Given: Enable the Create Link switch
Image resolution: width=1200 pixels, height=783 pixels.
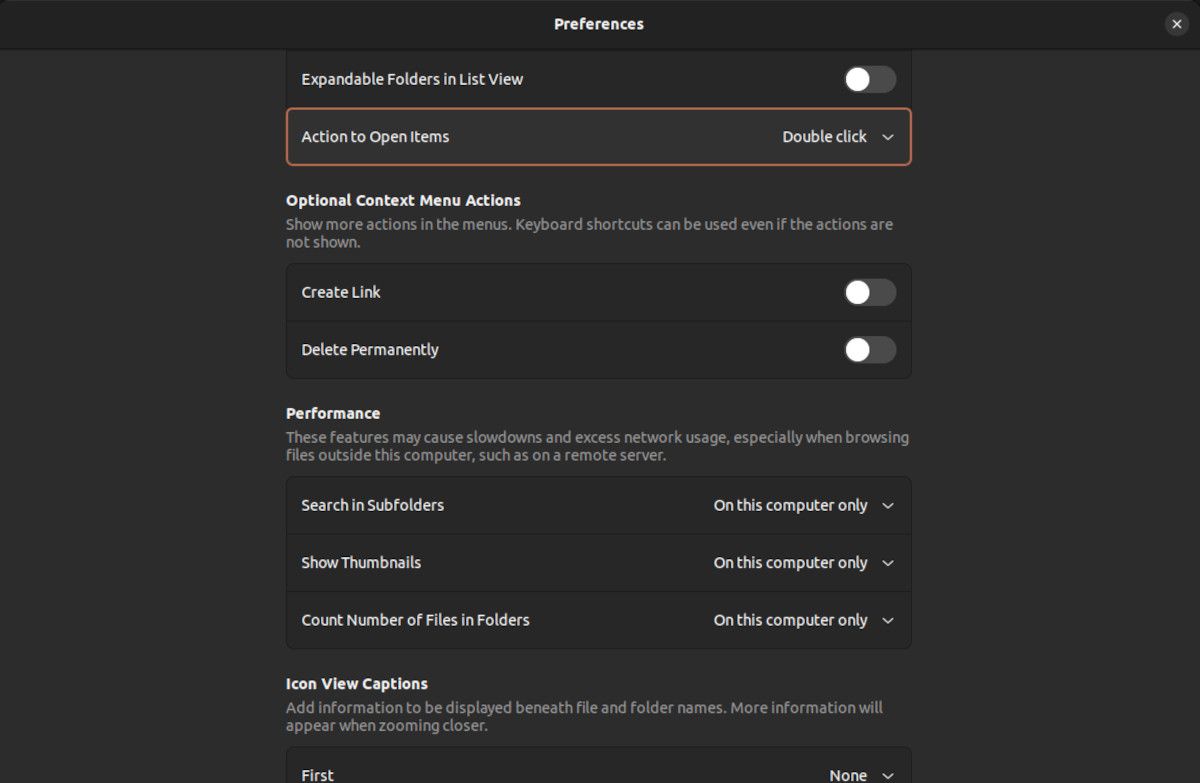Looking at the screenshot, I should [869, 292].
